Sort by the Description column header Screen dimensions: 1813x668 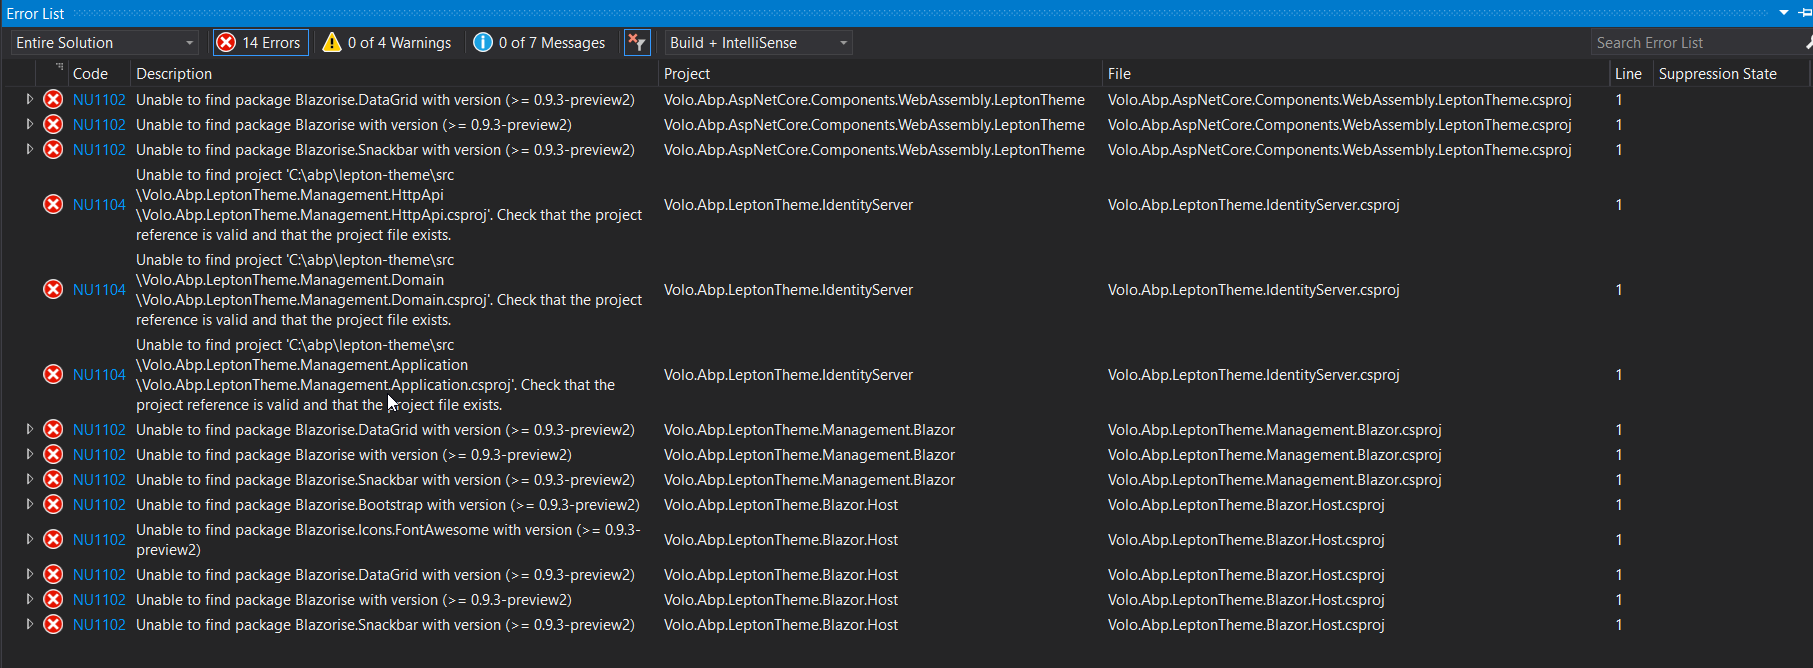(x=174, y=74)
